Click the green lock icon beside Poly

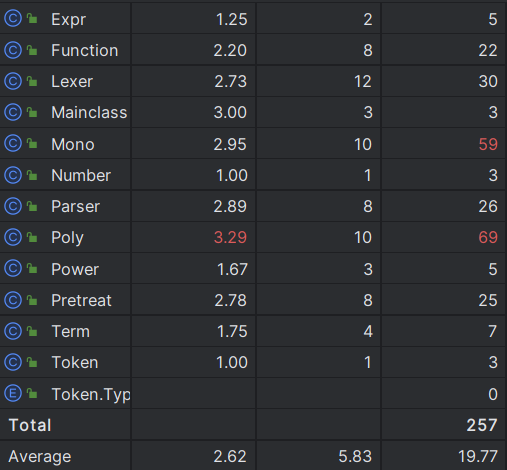[32, 237]
